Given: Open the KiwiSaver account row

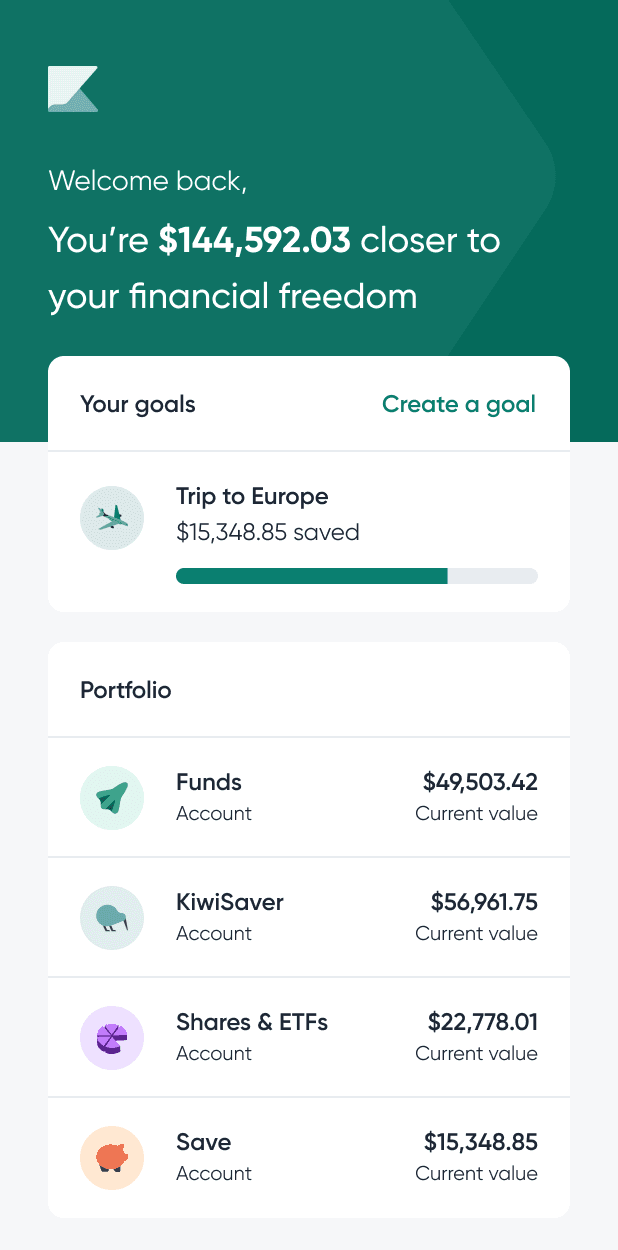Looking at the screenshot, I should pyautogui.click(x=309, y=917).
